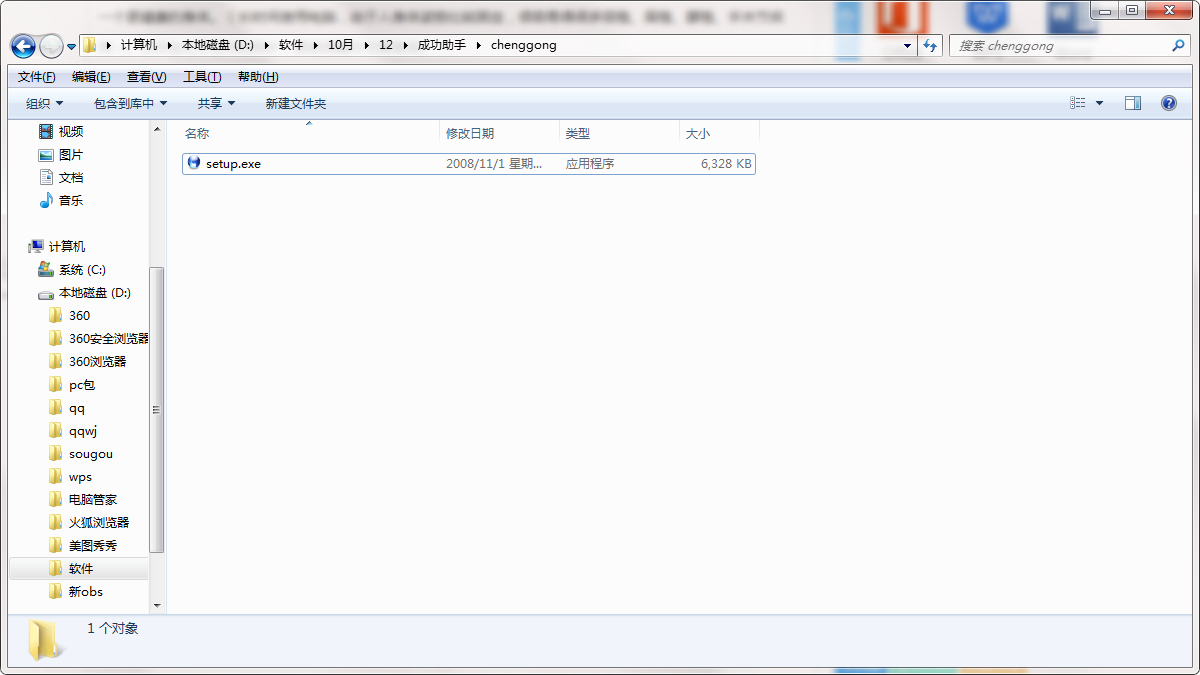The image size is (1200, 675).
Task: Click the refresh button beside address bar
Action: coord(931,46)
